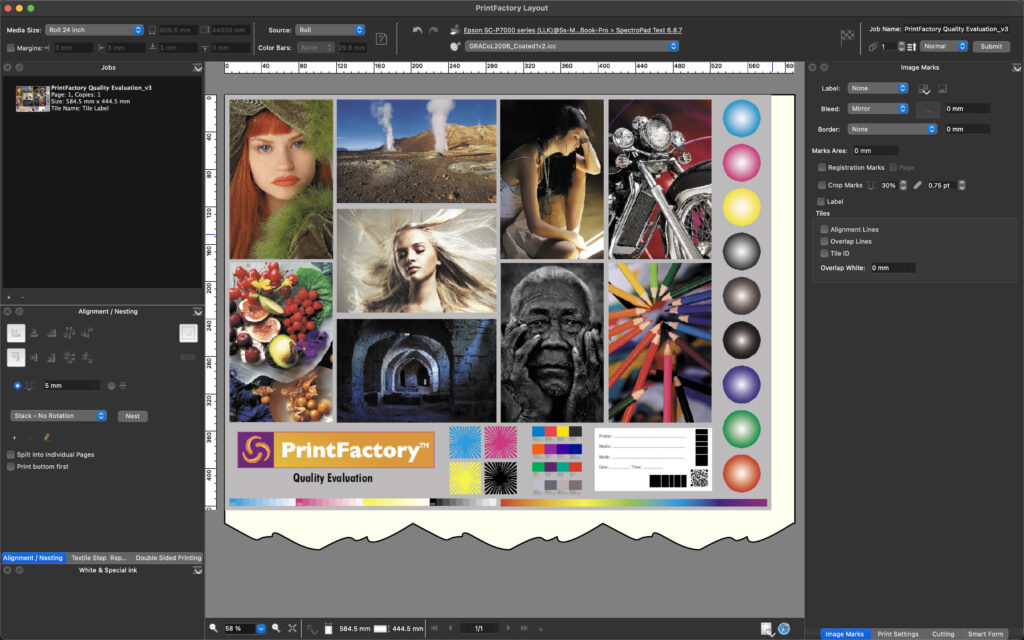
Task: Toggle the Crop Marks checkbox
Action: click(822, 185)
